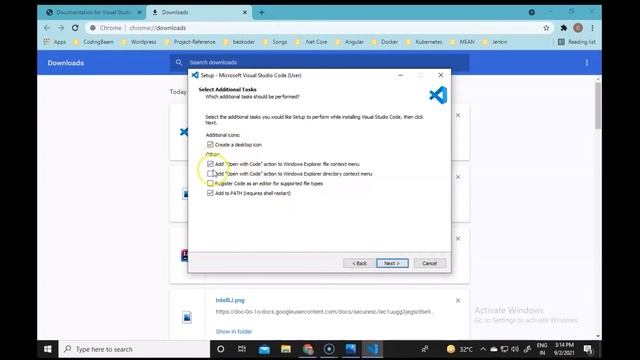
Task: Close the Documentation for Visual Studio tab
Action: [140, 12]
